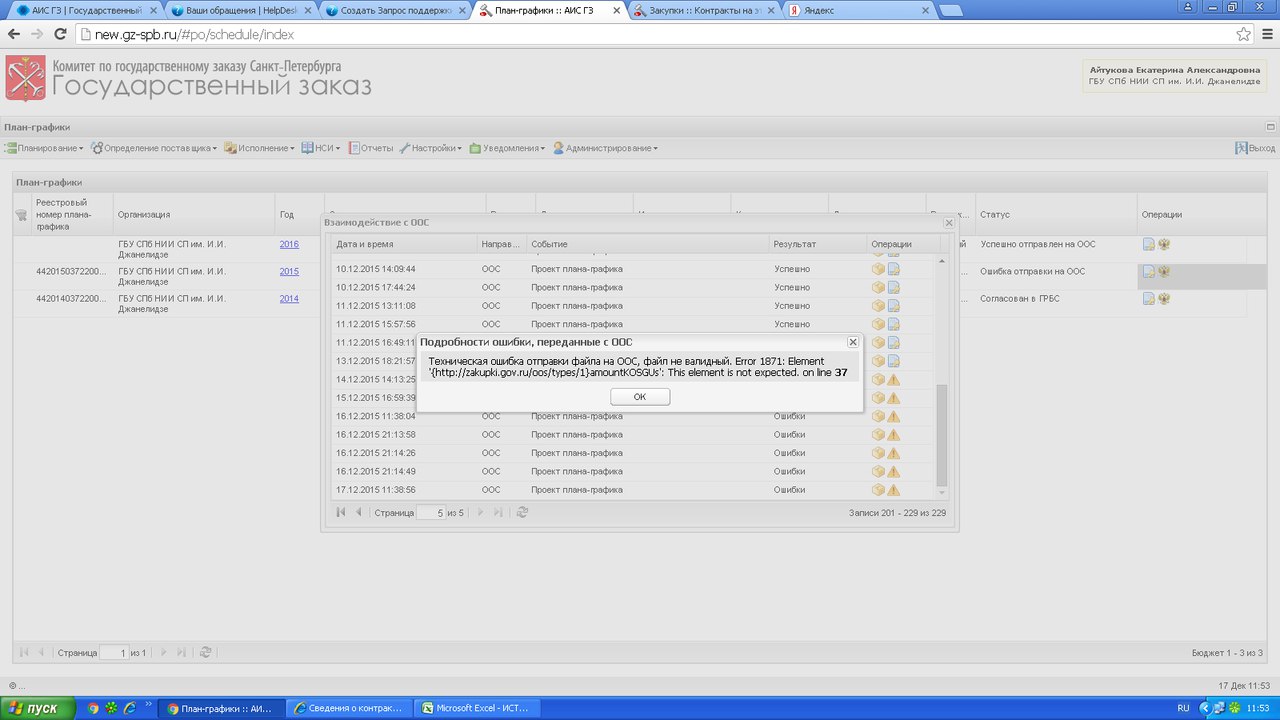
Task: Close the 'Взаимодействие с ООС' window
Action: [x=949, y=222]
